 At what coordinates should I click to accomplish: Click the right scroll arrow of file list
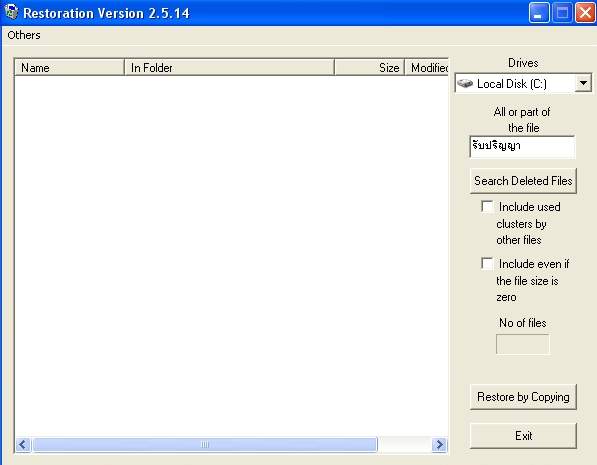(x=439, y=444)
